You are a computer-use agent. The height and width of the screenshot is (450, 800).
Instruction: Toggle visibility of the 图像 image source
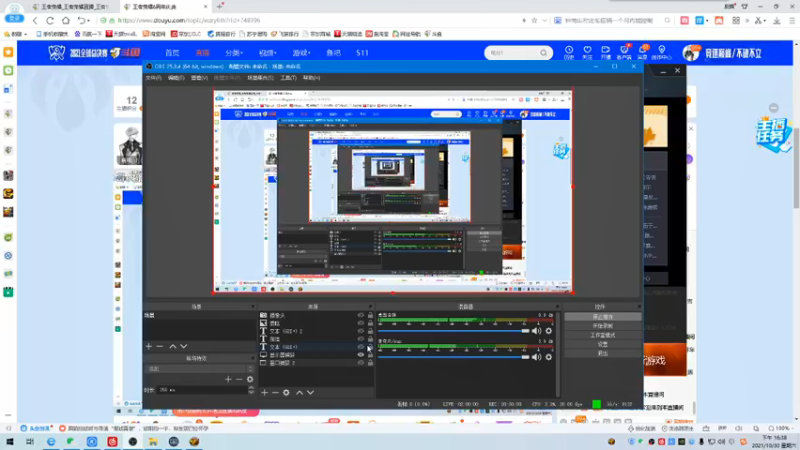(361, 323)
